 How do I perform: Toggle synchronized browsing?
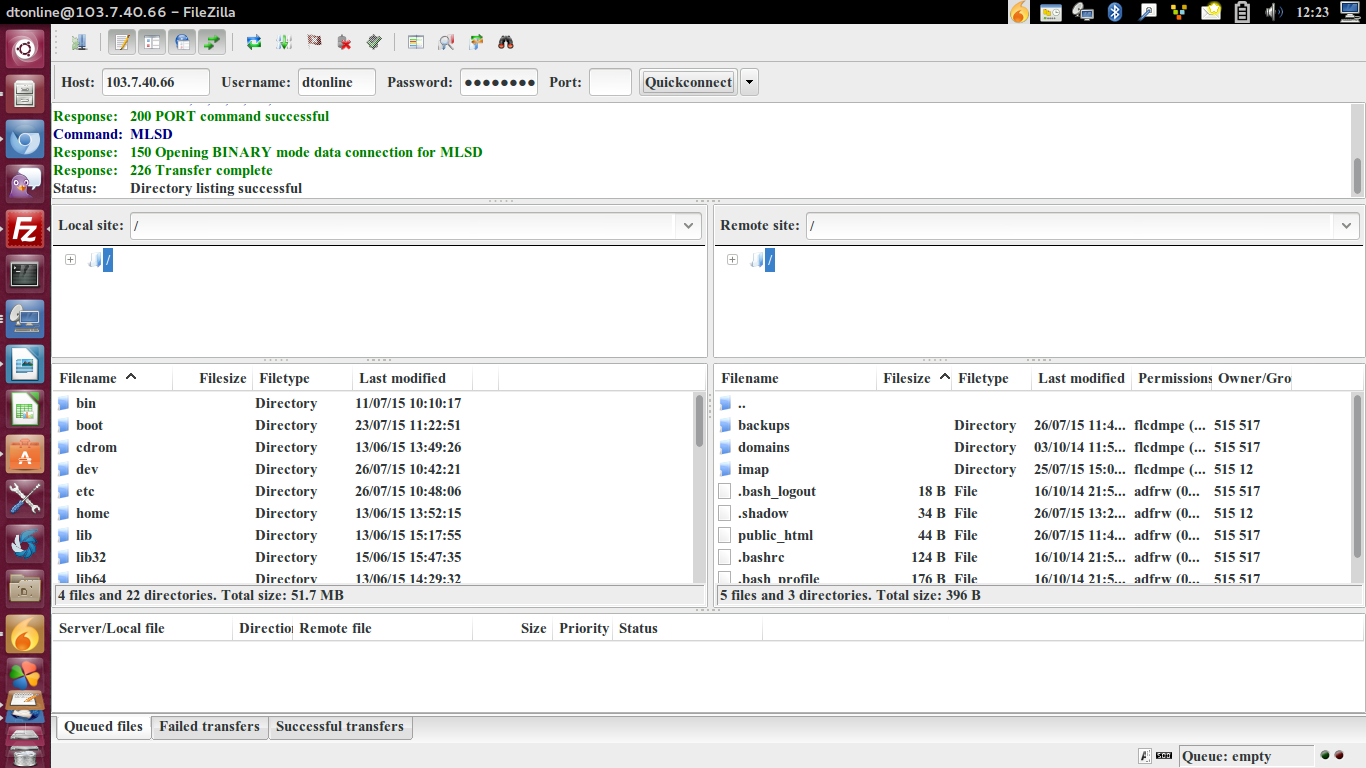coord(476,42)
